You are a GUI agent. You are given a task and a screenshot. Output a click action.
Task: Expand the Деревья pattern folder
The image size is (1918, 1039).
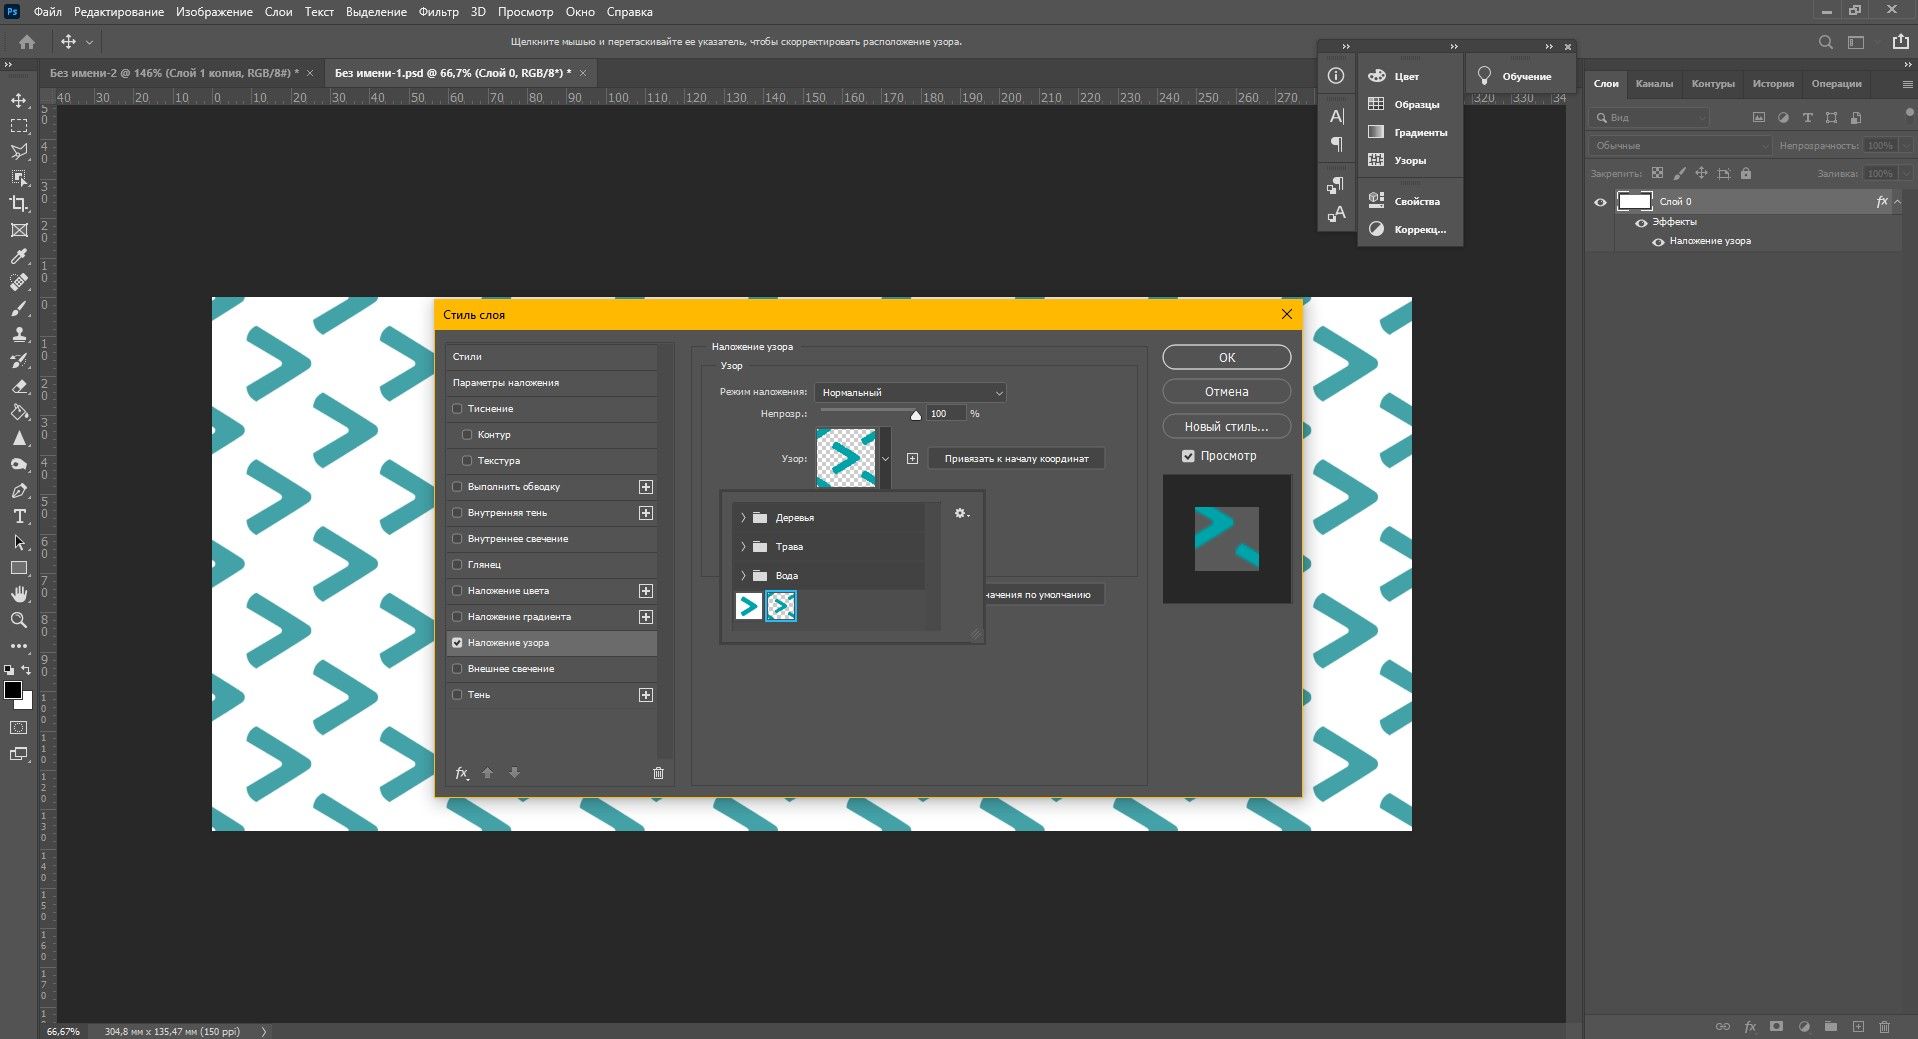(743, 518)
